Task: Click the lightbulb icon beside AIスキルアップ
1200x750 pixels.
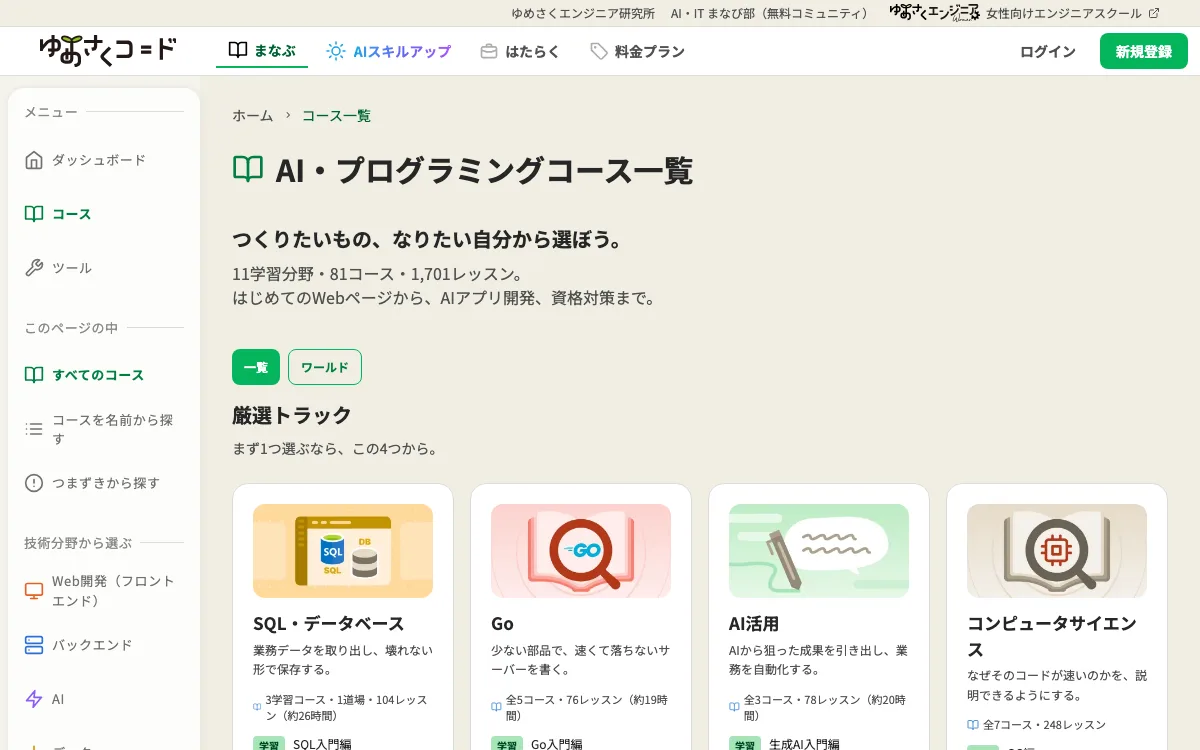Action: tap(336, 51)
